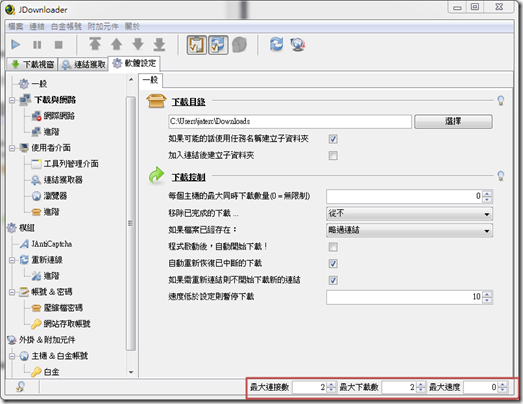Open the 連結 menu
This screenshot has height=404, width=523.
click(x=37, y=26)
